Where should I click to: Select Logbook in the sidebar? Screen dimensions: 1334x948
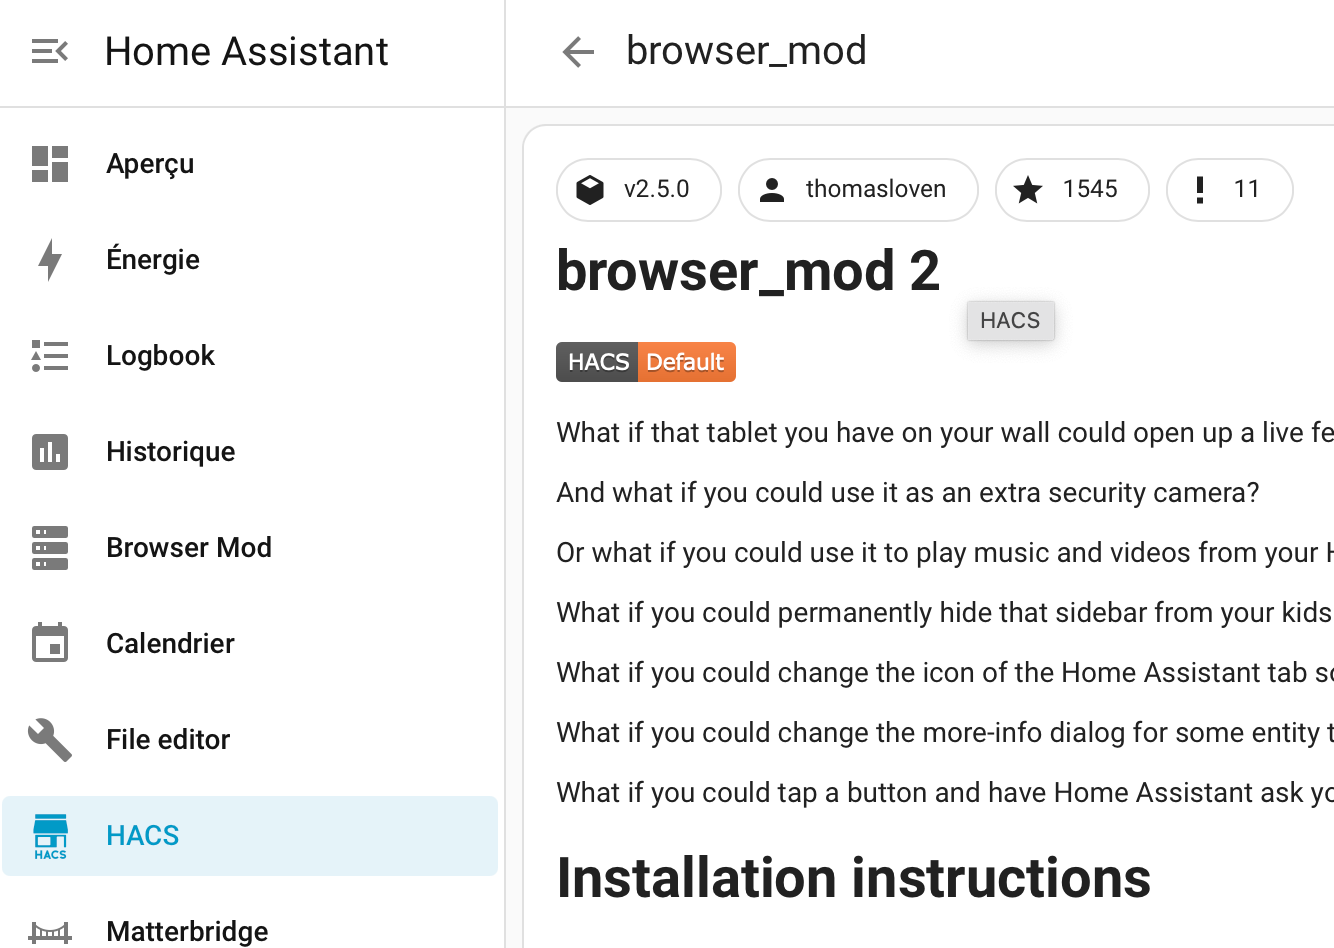[x=161, y=356]
